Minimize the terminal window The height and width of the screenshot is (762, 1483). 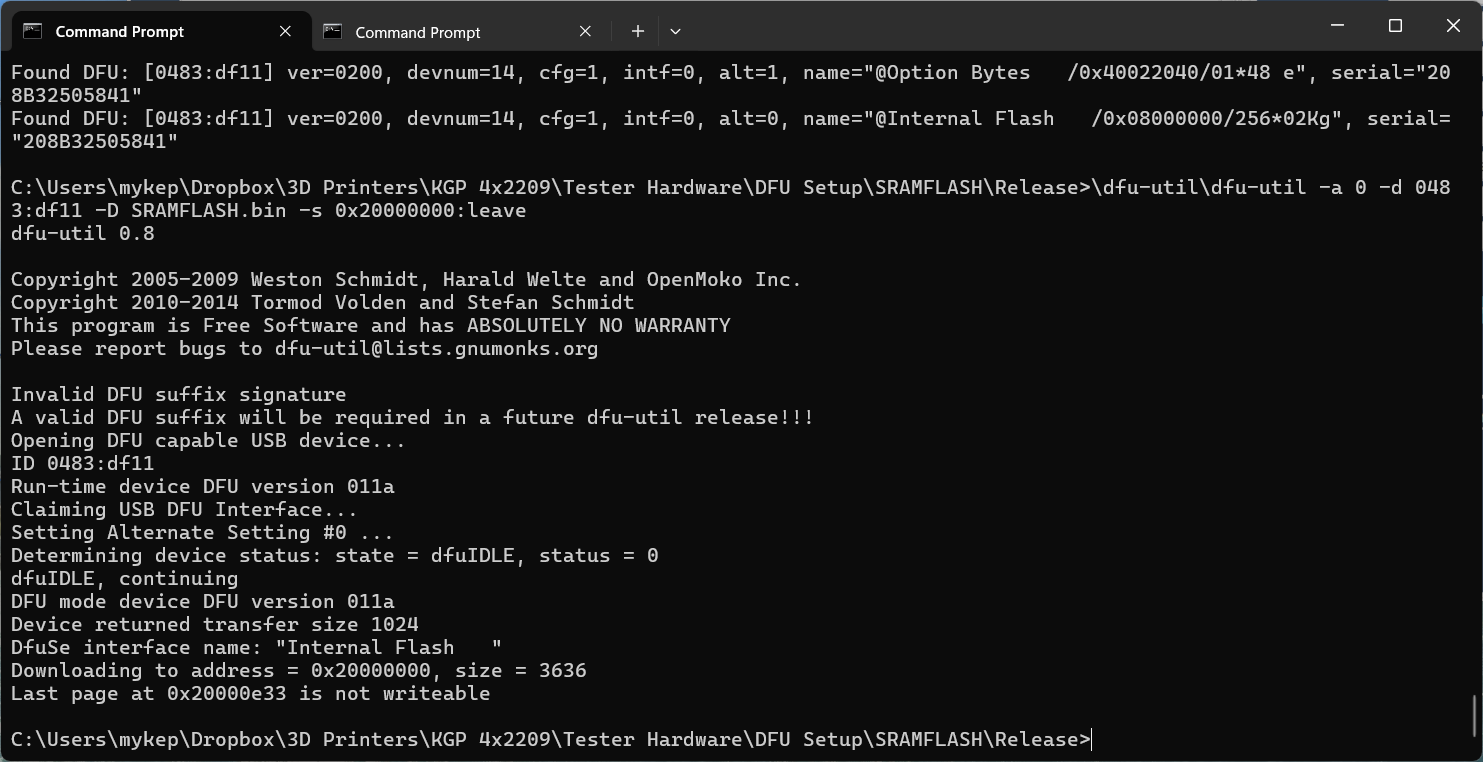(x=1337, y=26)
